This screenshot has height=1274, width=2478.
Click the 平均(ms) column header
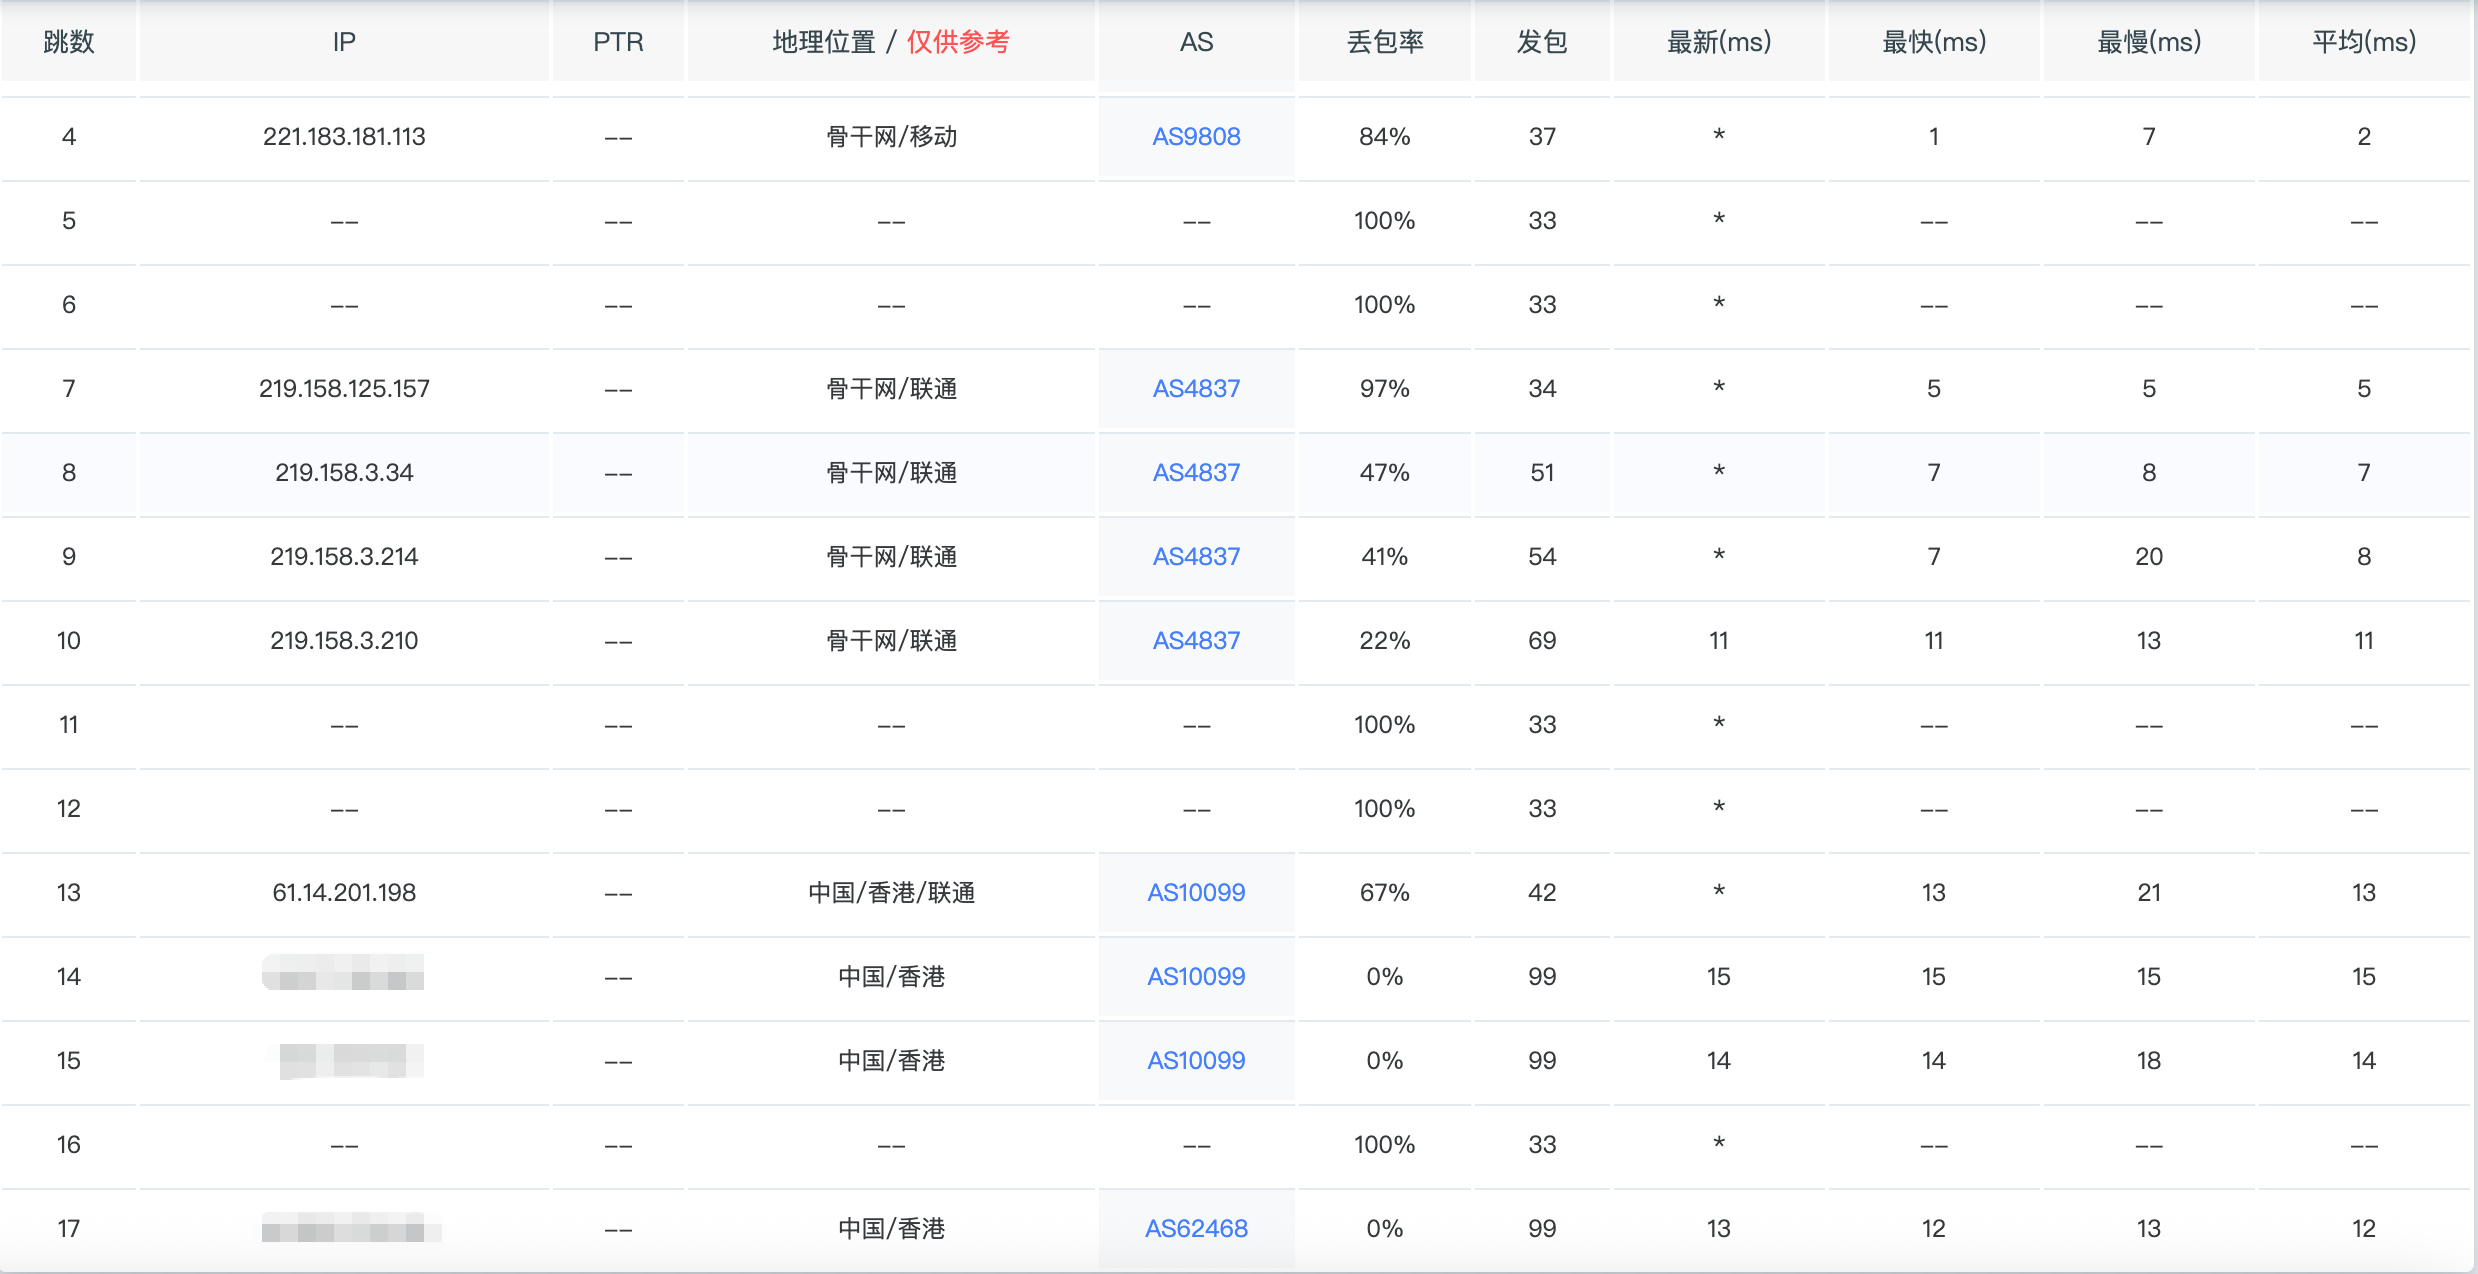(2363, 42)
